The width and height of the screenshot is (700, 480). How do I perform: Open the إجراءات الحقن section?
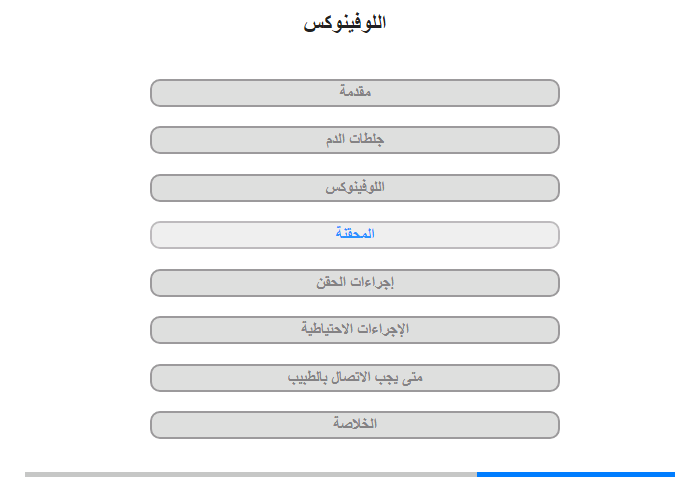point(355,282)
